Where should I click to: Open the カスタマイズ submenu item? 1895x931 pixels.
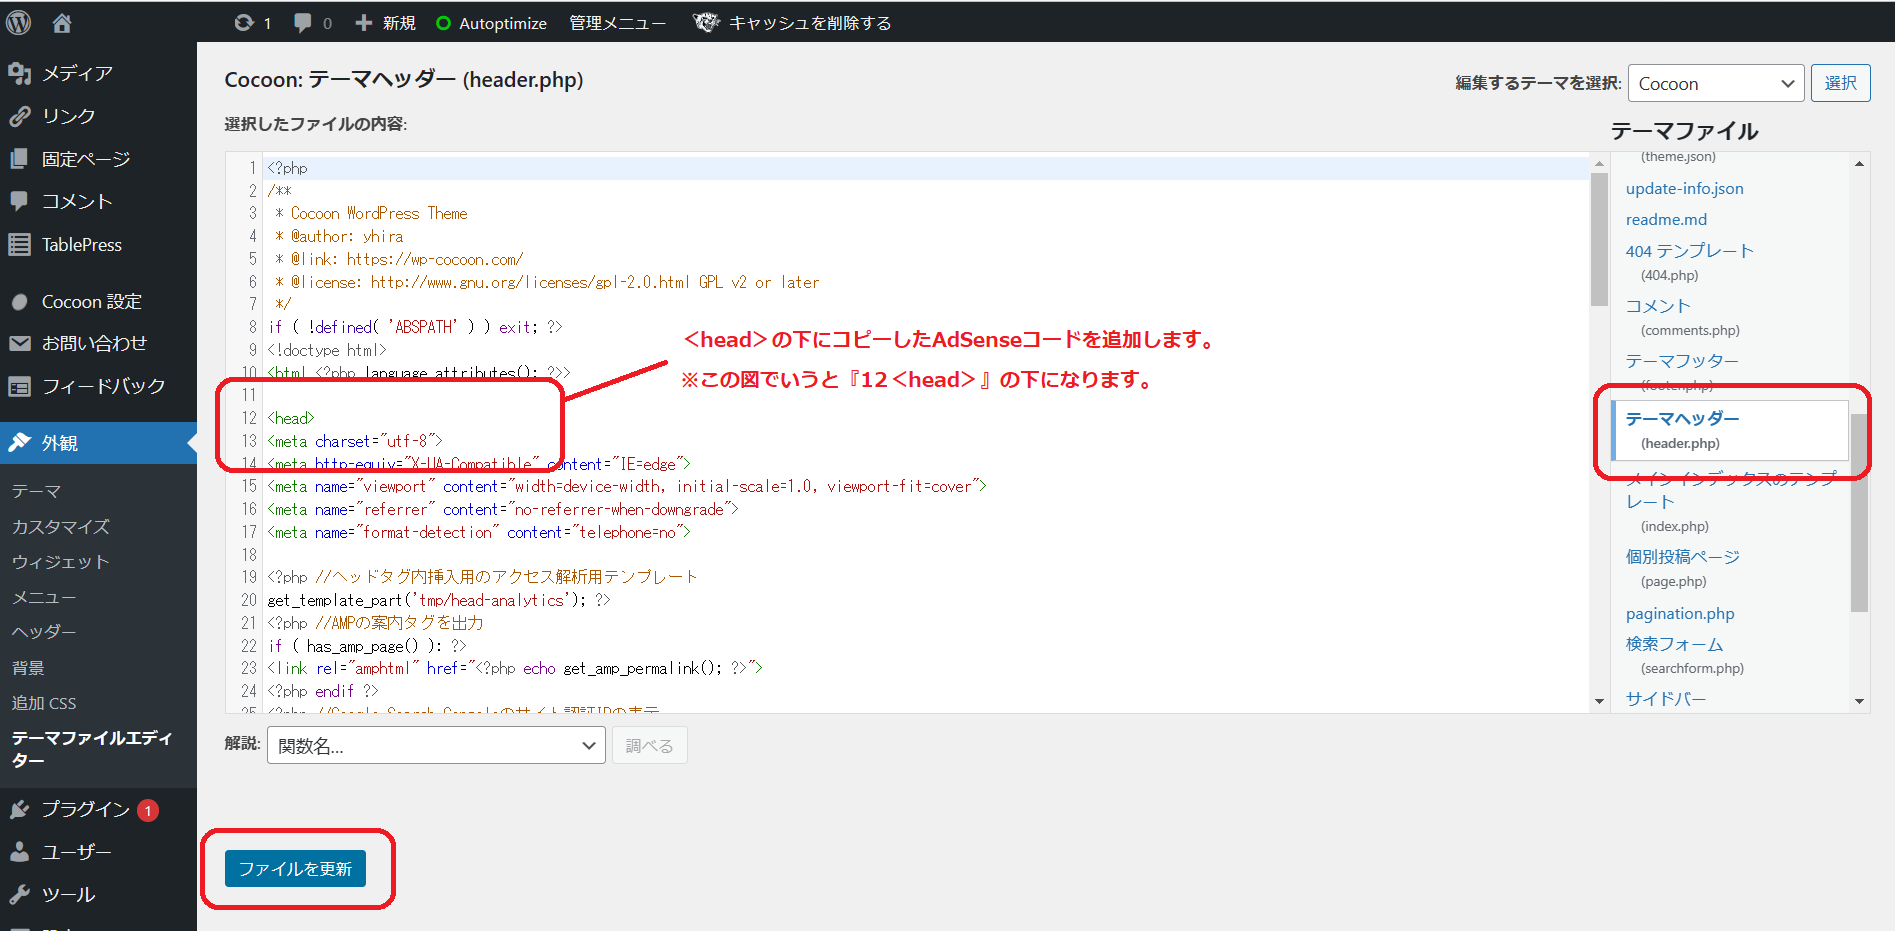click(x=61, y=526)
